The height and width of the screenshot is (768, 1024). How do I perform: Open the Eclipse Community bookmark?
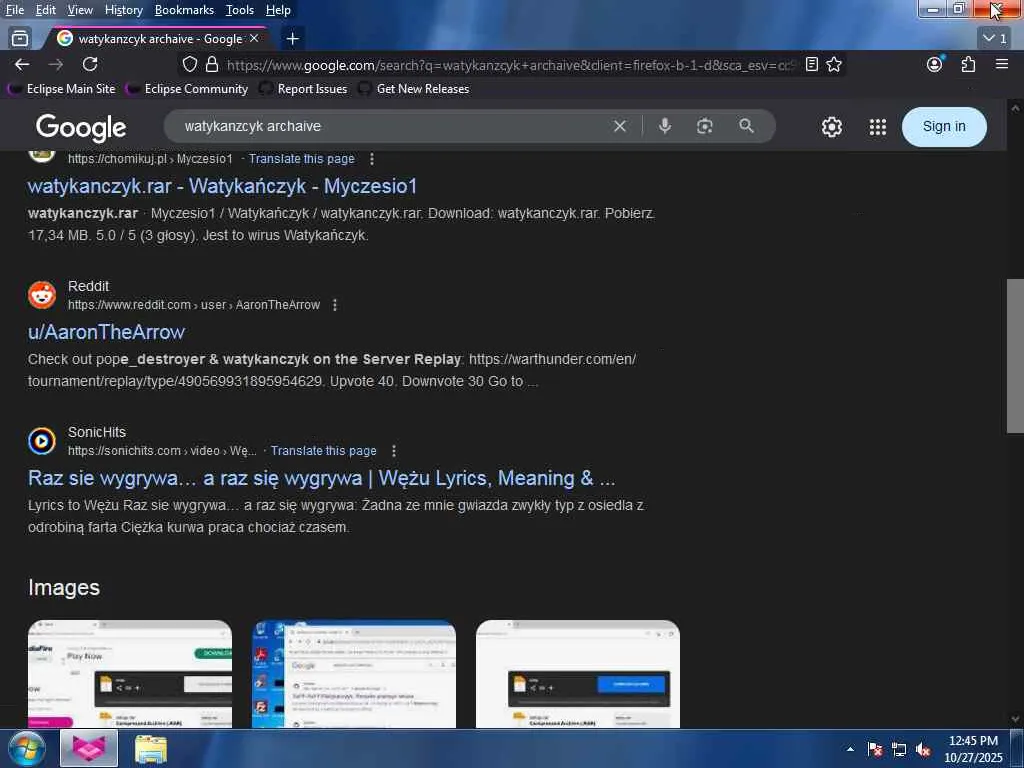[187, 88]
